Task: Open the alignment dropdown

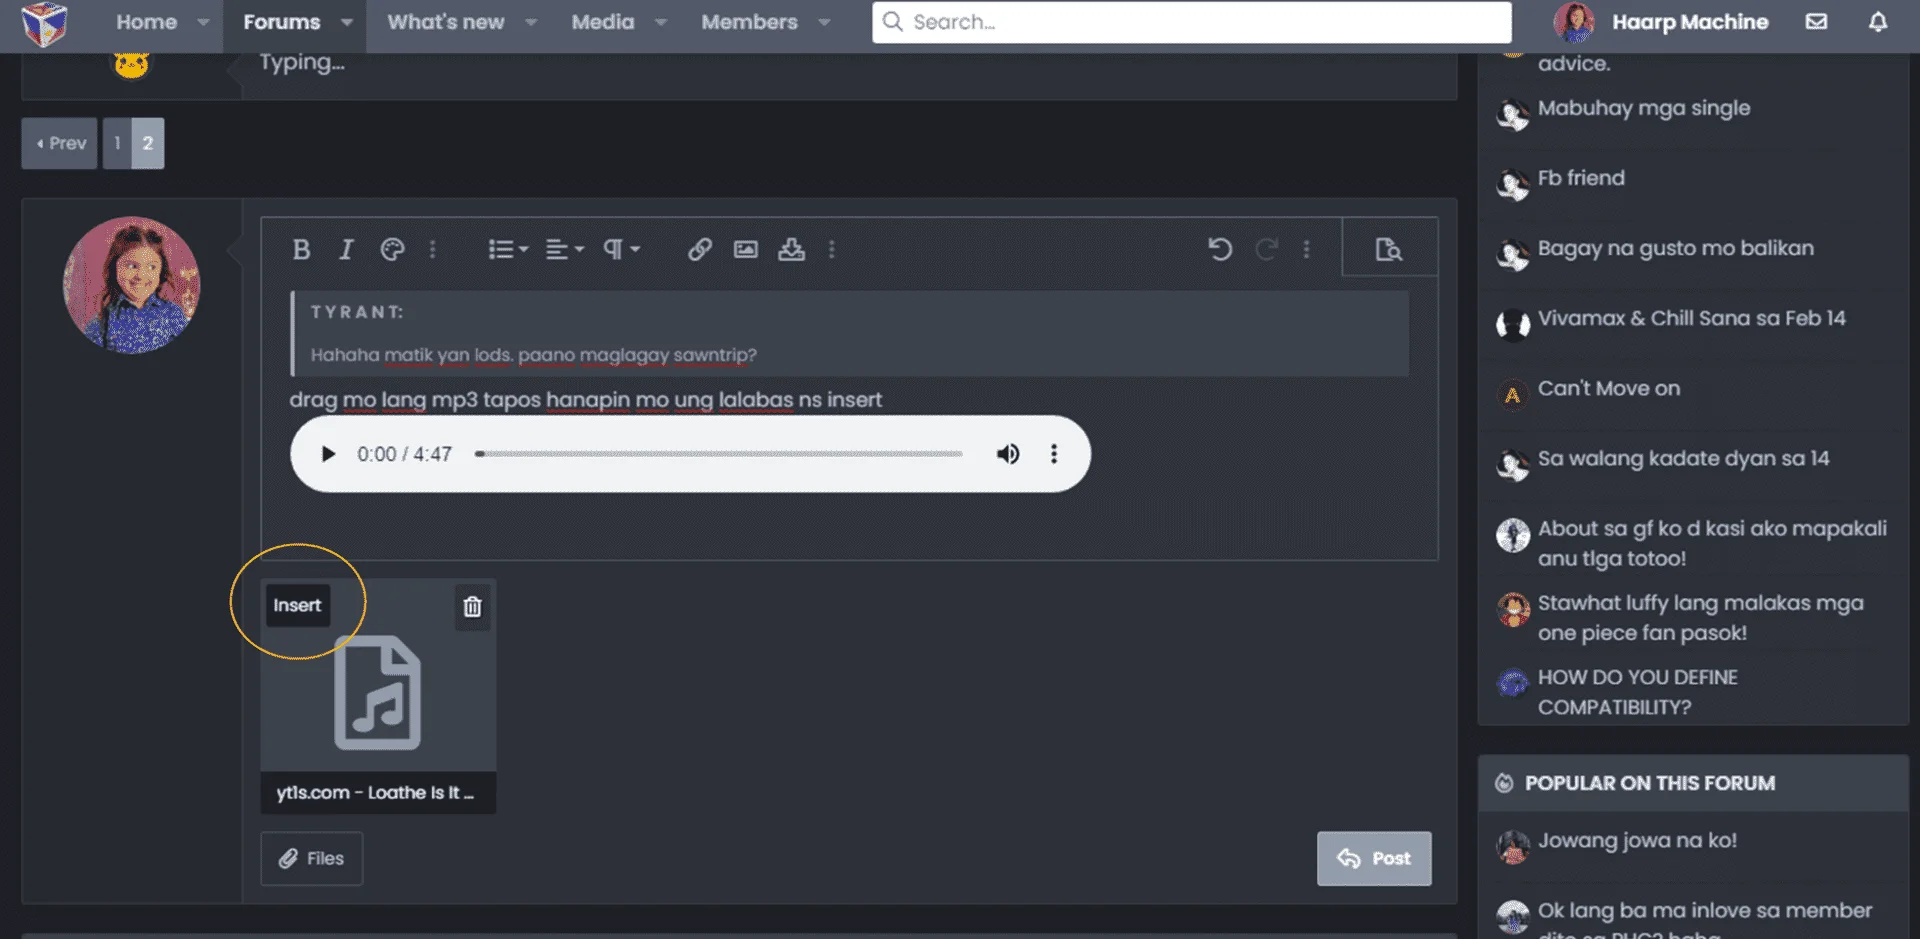Action: [x=564, y=249]
